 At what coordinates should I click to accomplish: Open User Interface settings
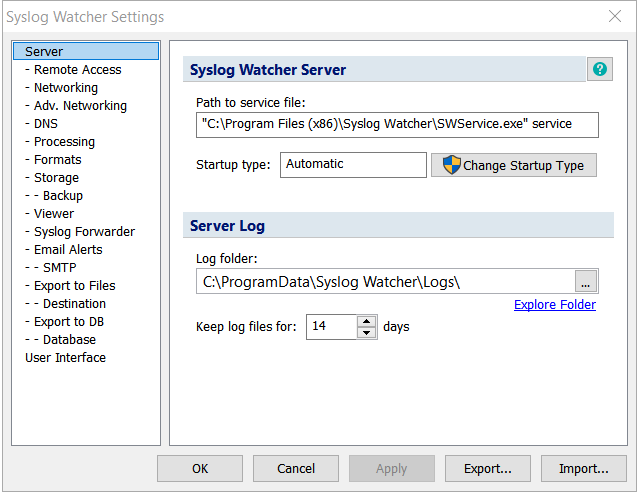(65, 357)
